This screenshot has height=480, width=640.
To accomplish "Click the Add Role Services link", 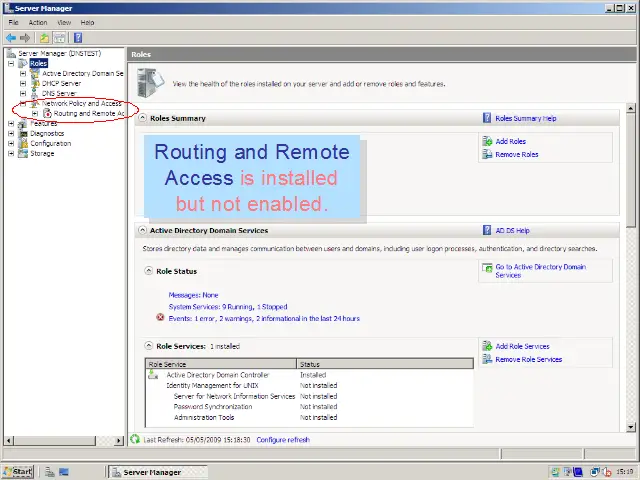I will click(x=522, y=346).
